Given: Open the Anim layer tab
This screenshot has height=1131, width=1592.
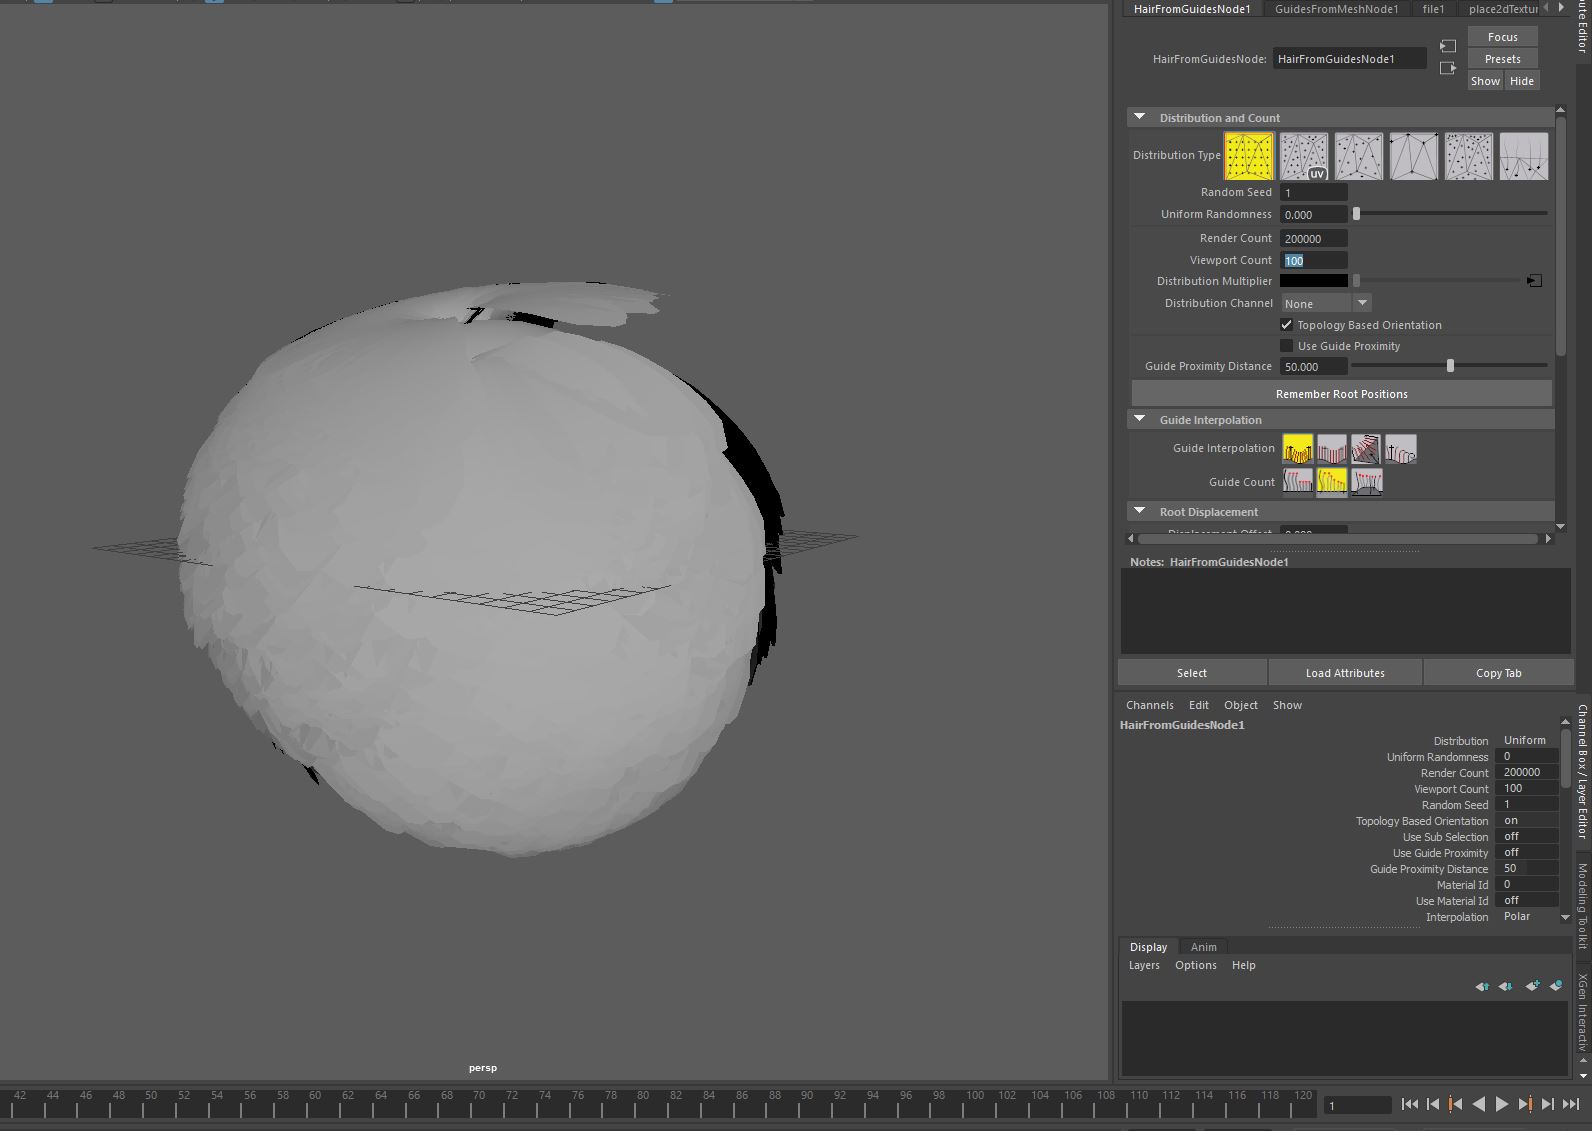Looking at the screenshot, I should (1203, 947).
